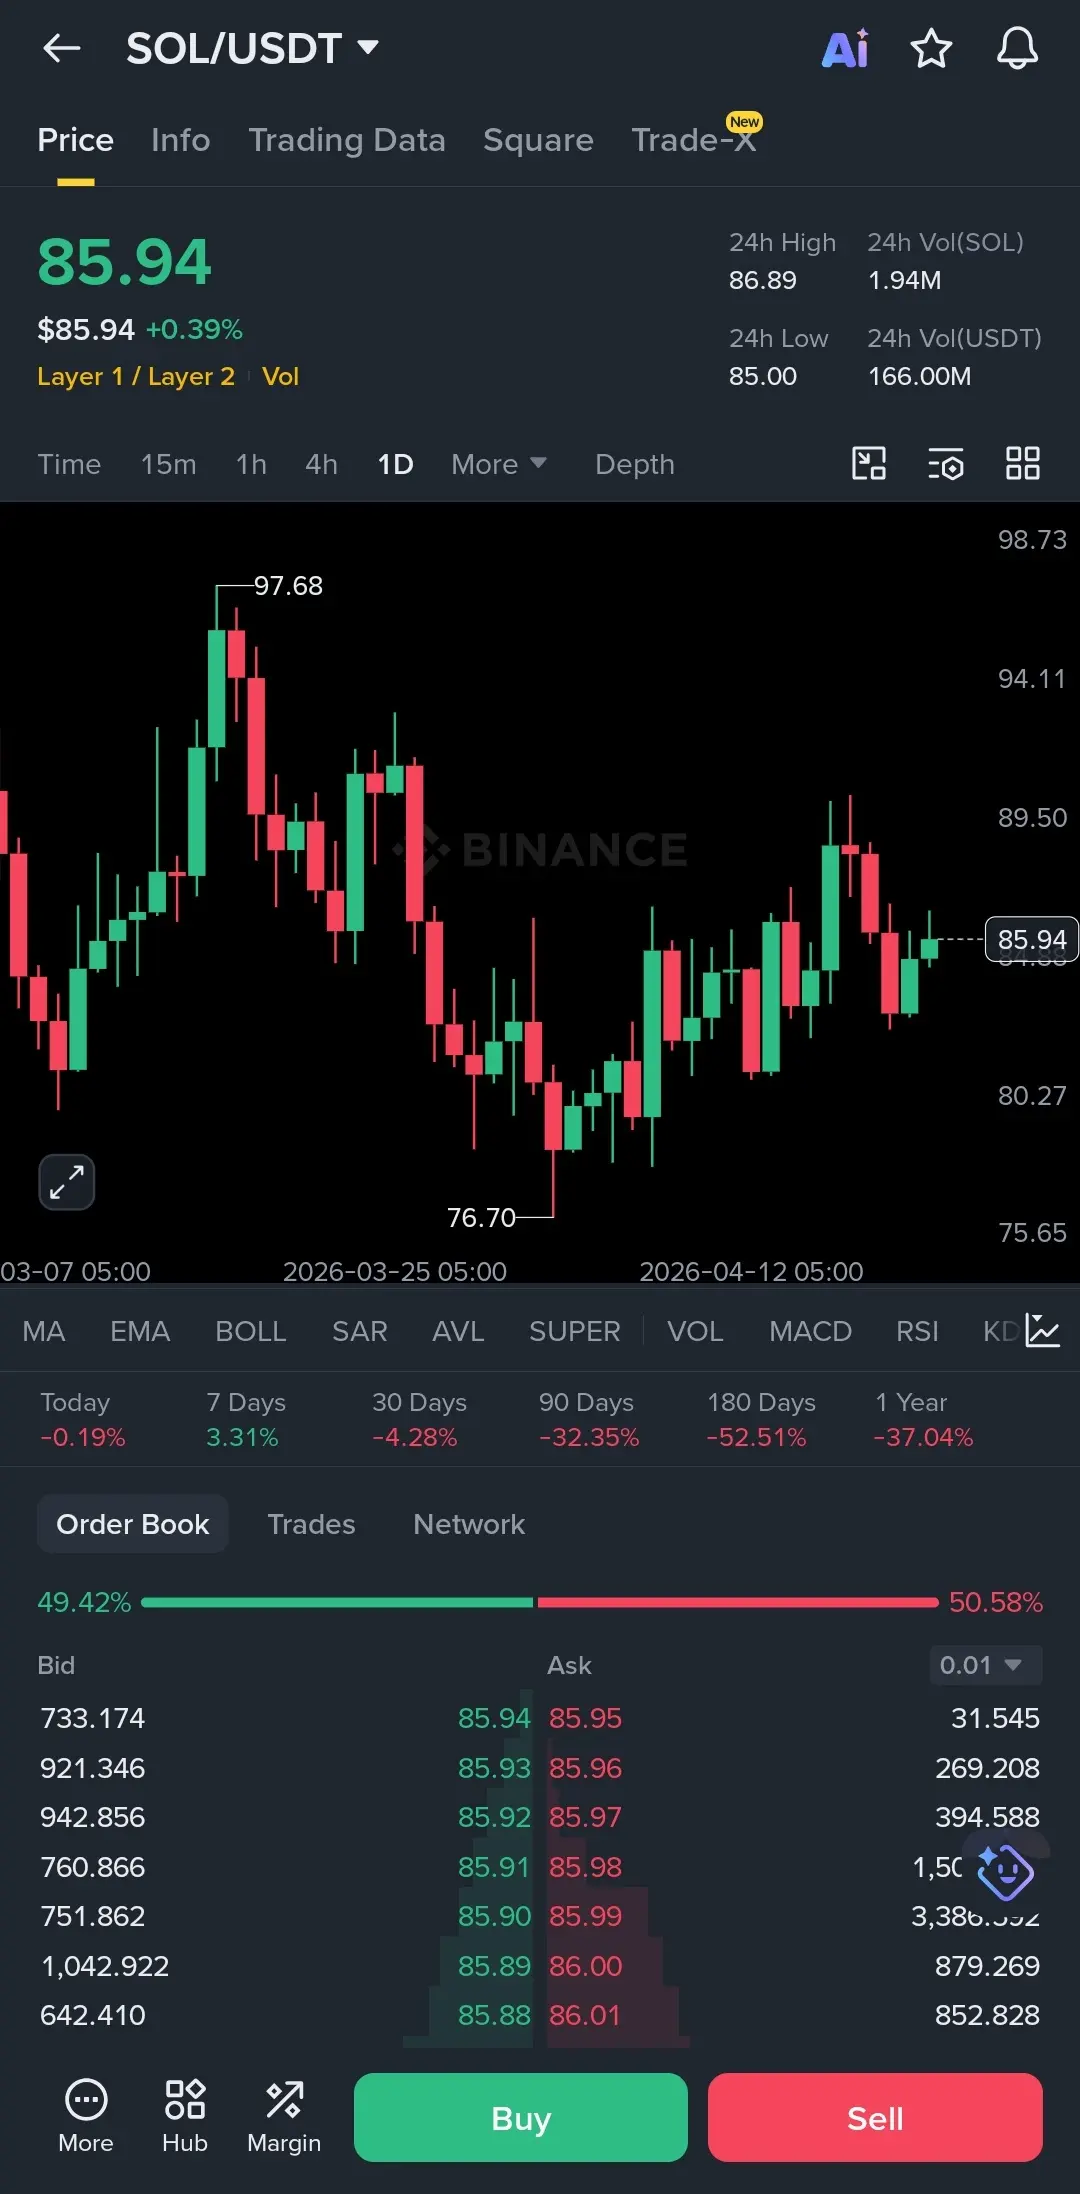Tap the floating AI chatbot icon
This screenshot has width=1080, height=2194.
click(x=1005, y=1872)
